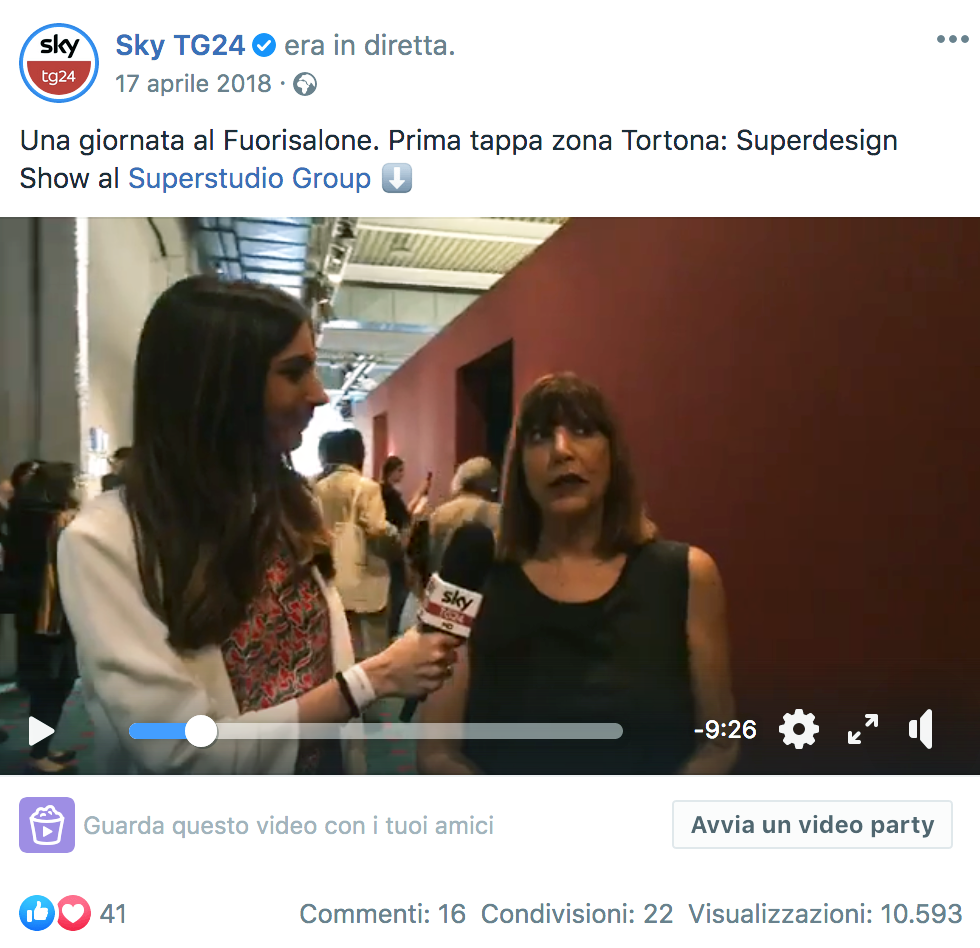Expand video to fullscreen
This screenshot has height=948, width=980.
[x=862, y=729]
